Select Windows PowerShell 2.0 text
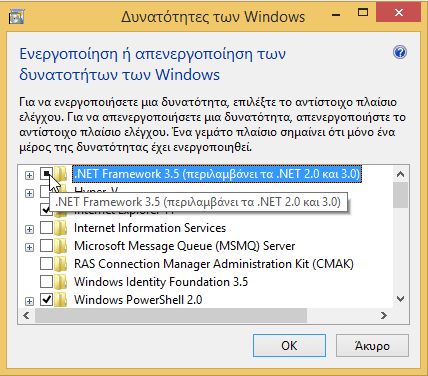The height and width of the screenshot is (376, 428). coord(138,300)
